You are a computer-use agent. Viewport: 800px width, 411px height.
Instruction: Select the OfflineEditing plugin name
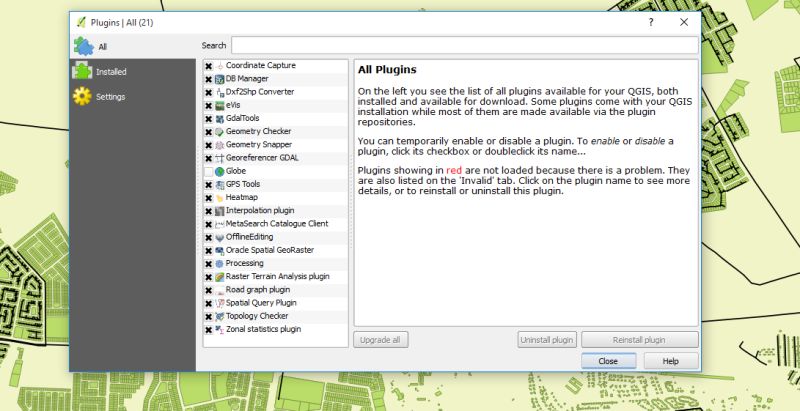pyautogui.click(x=249, y=237)
